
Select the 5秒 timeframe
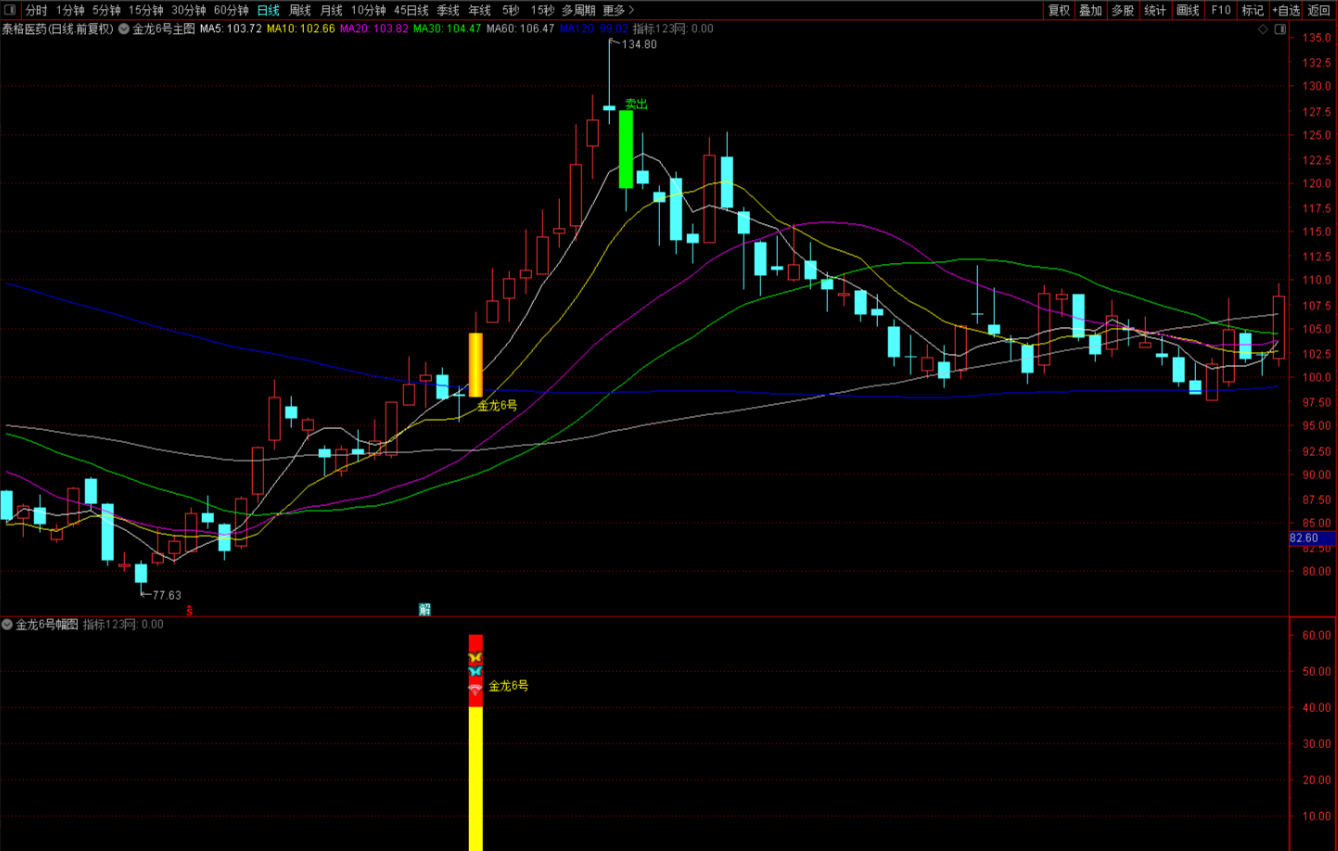pyautogui.click(x=511, y=10)
